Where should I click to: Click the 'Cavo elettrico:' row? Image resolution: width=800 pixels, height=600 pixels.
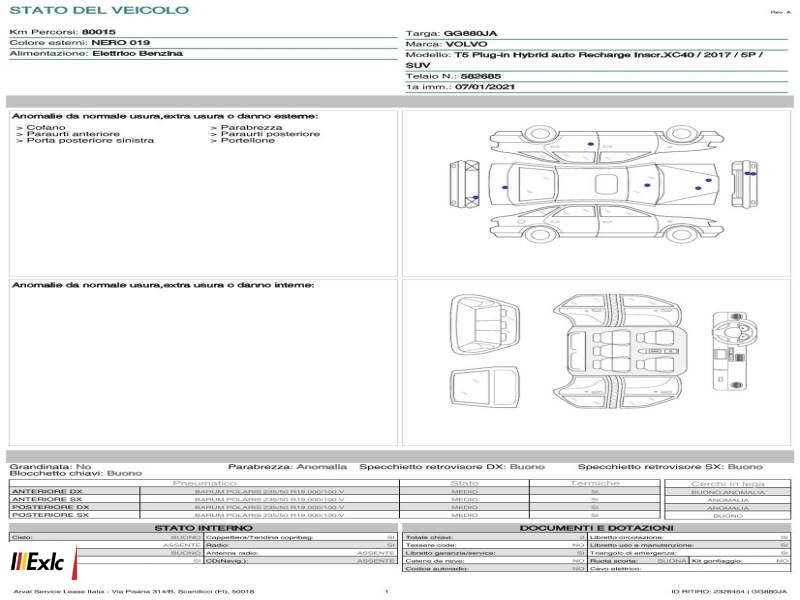(x=689, y=568)
